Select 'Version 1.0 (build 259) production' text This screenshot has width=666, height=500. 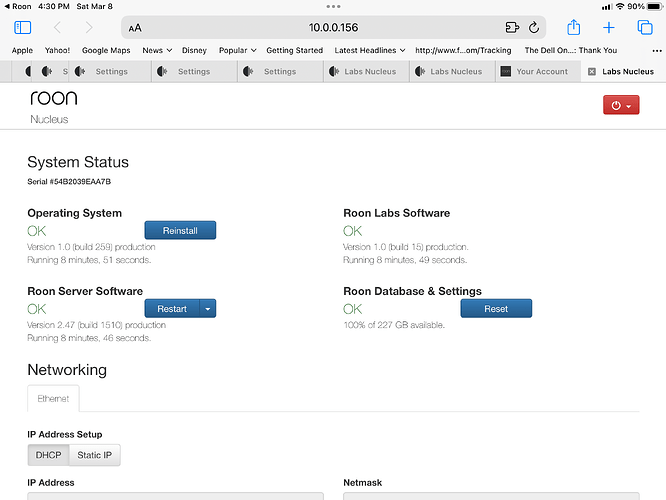(x=91, y=247)
